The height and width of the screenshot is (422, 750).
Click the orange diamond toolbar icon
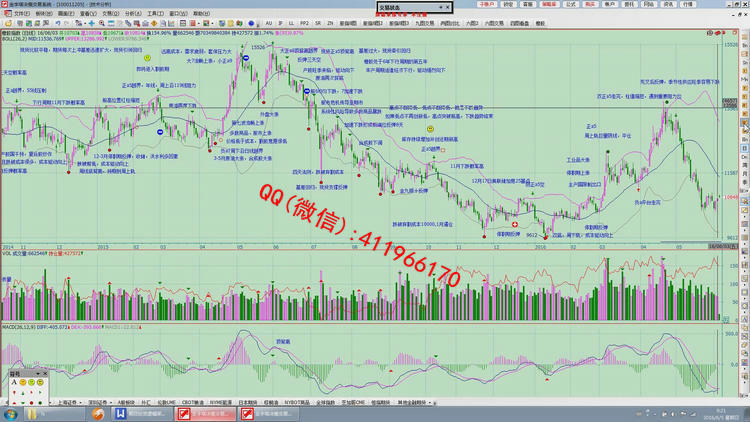(154, 23)
